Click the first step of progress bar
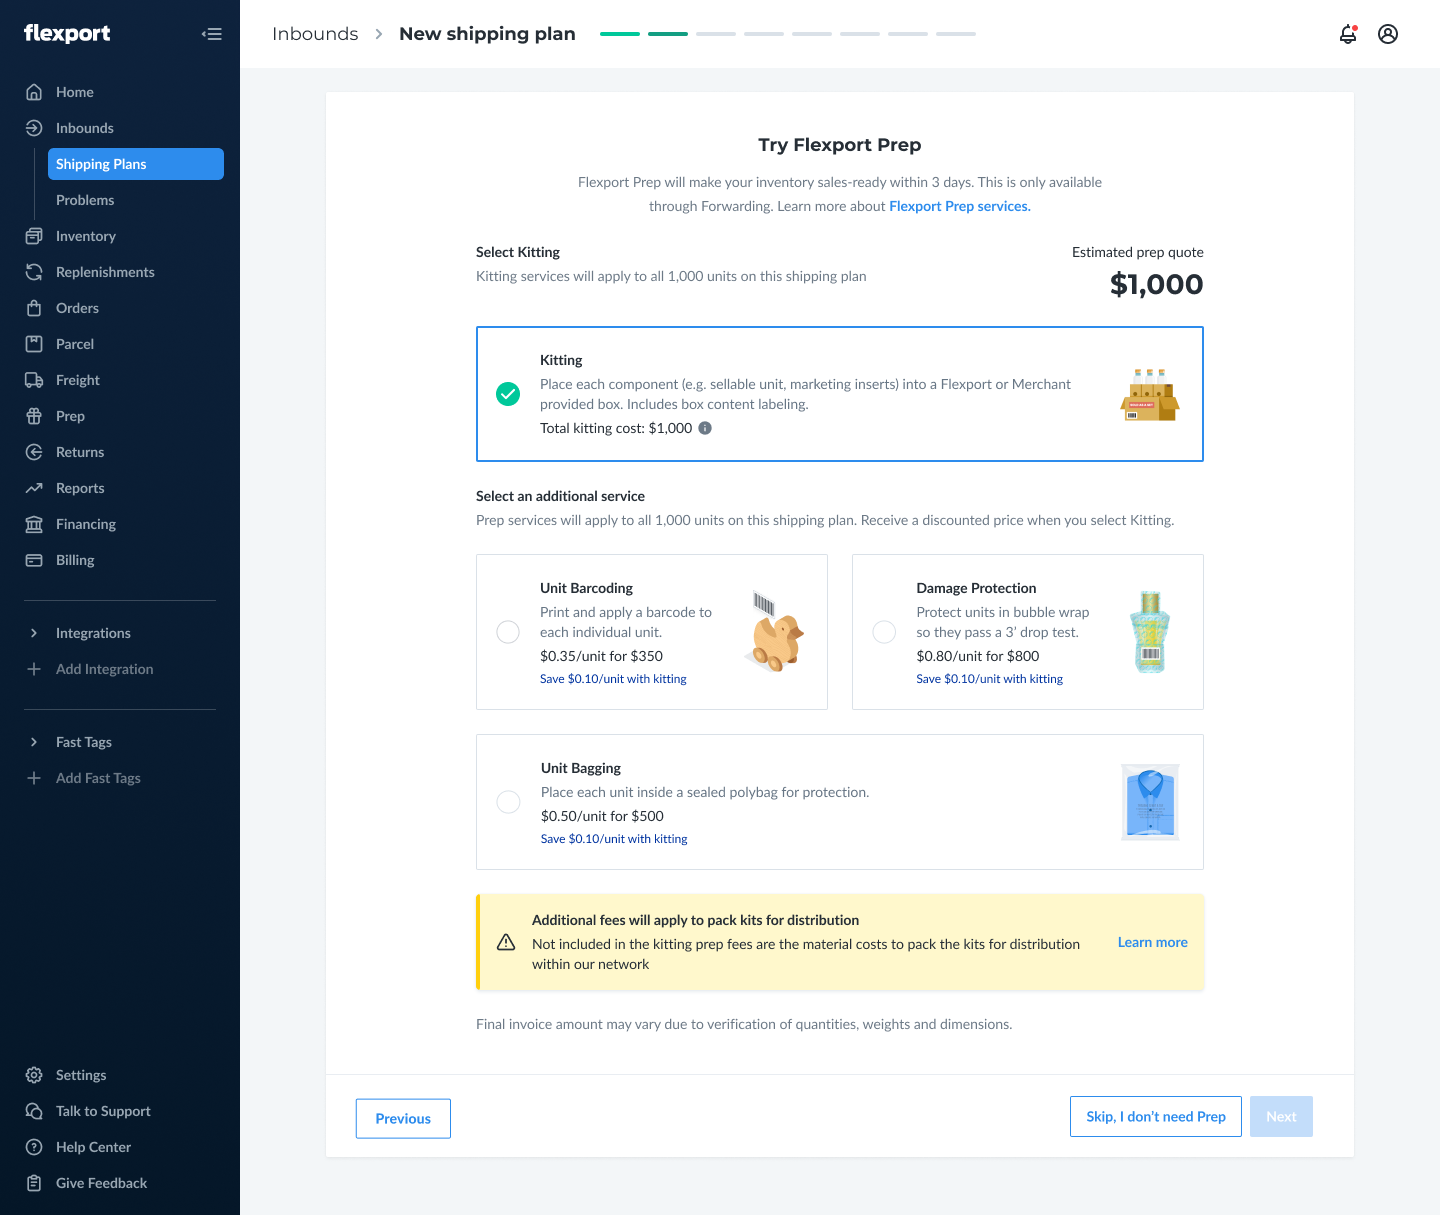Viewport: 1440px width, 1215px height. 620,34
